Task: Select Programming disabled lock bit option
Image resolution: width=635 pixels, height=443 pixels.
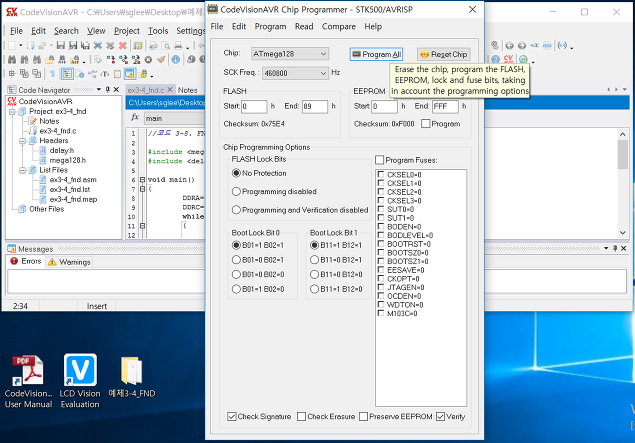Action: click(236, 192)
